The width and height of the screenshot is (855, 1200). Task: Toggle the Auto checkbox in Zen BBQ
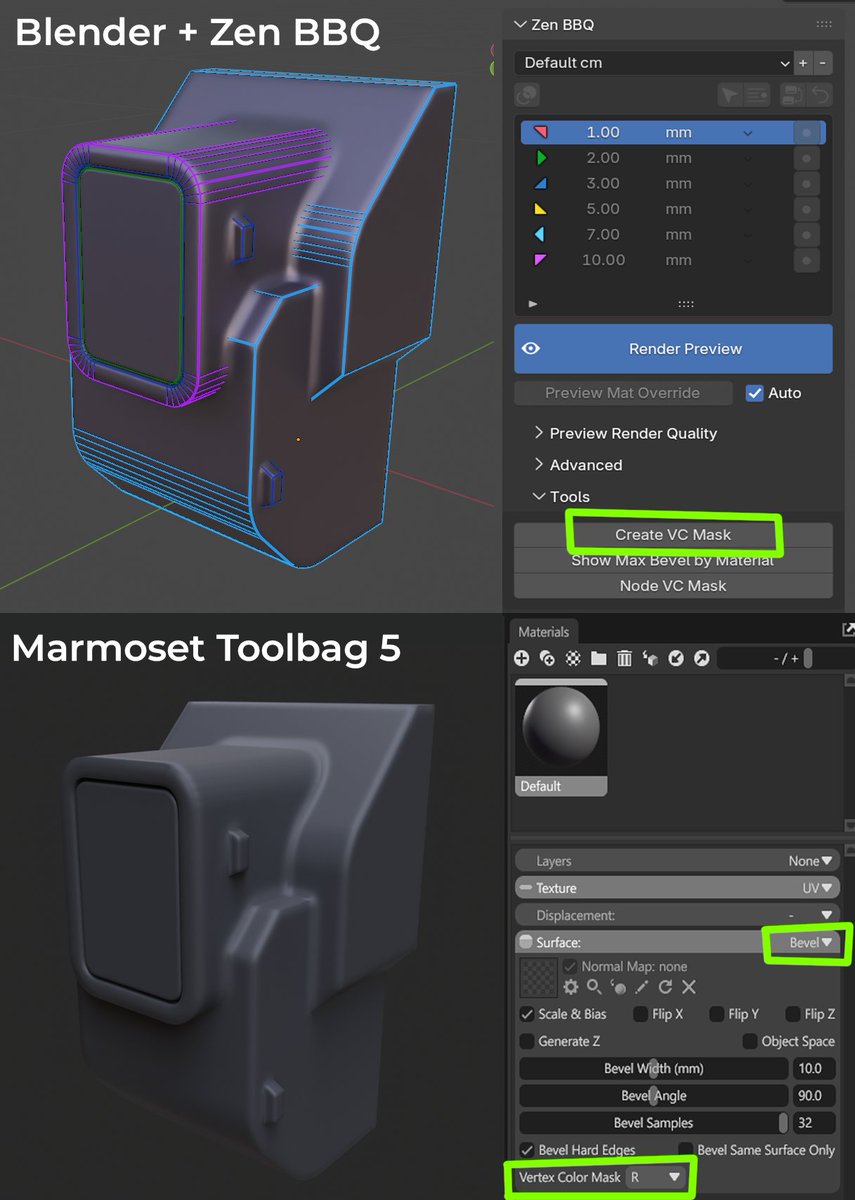755,393
